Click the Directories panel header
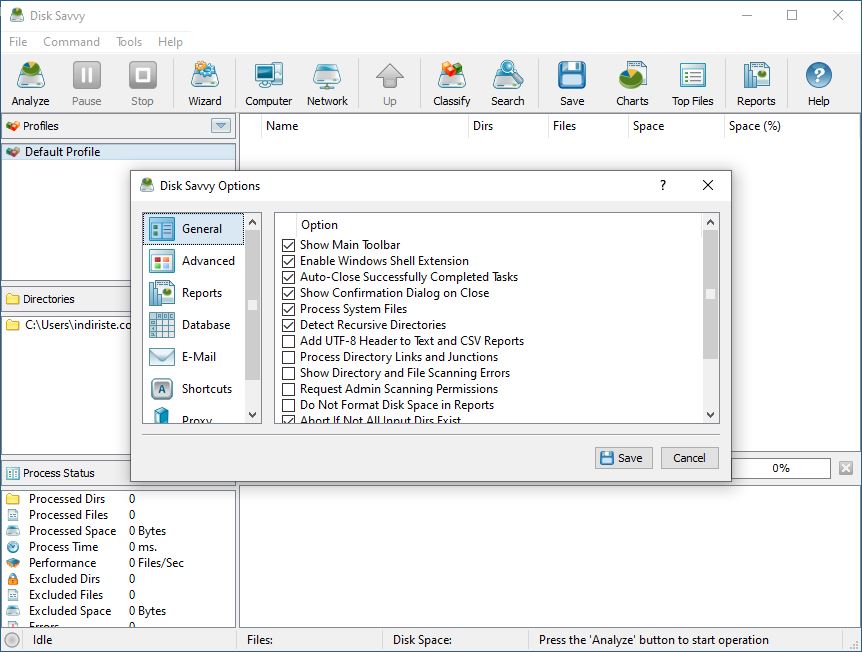 coord(66,299)
